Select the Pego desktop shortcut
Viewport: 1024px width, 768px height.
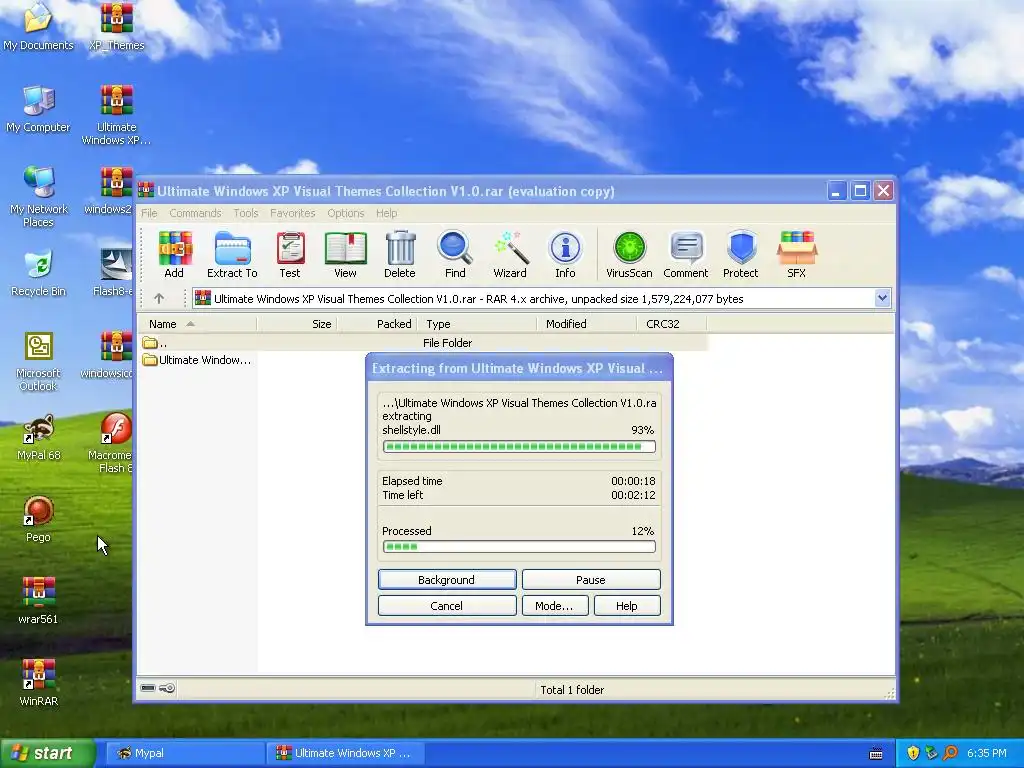tap(39, 519)
